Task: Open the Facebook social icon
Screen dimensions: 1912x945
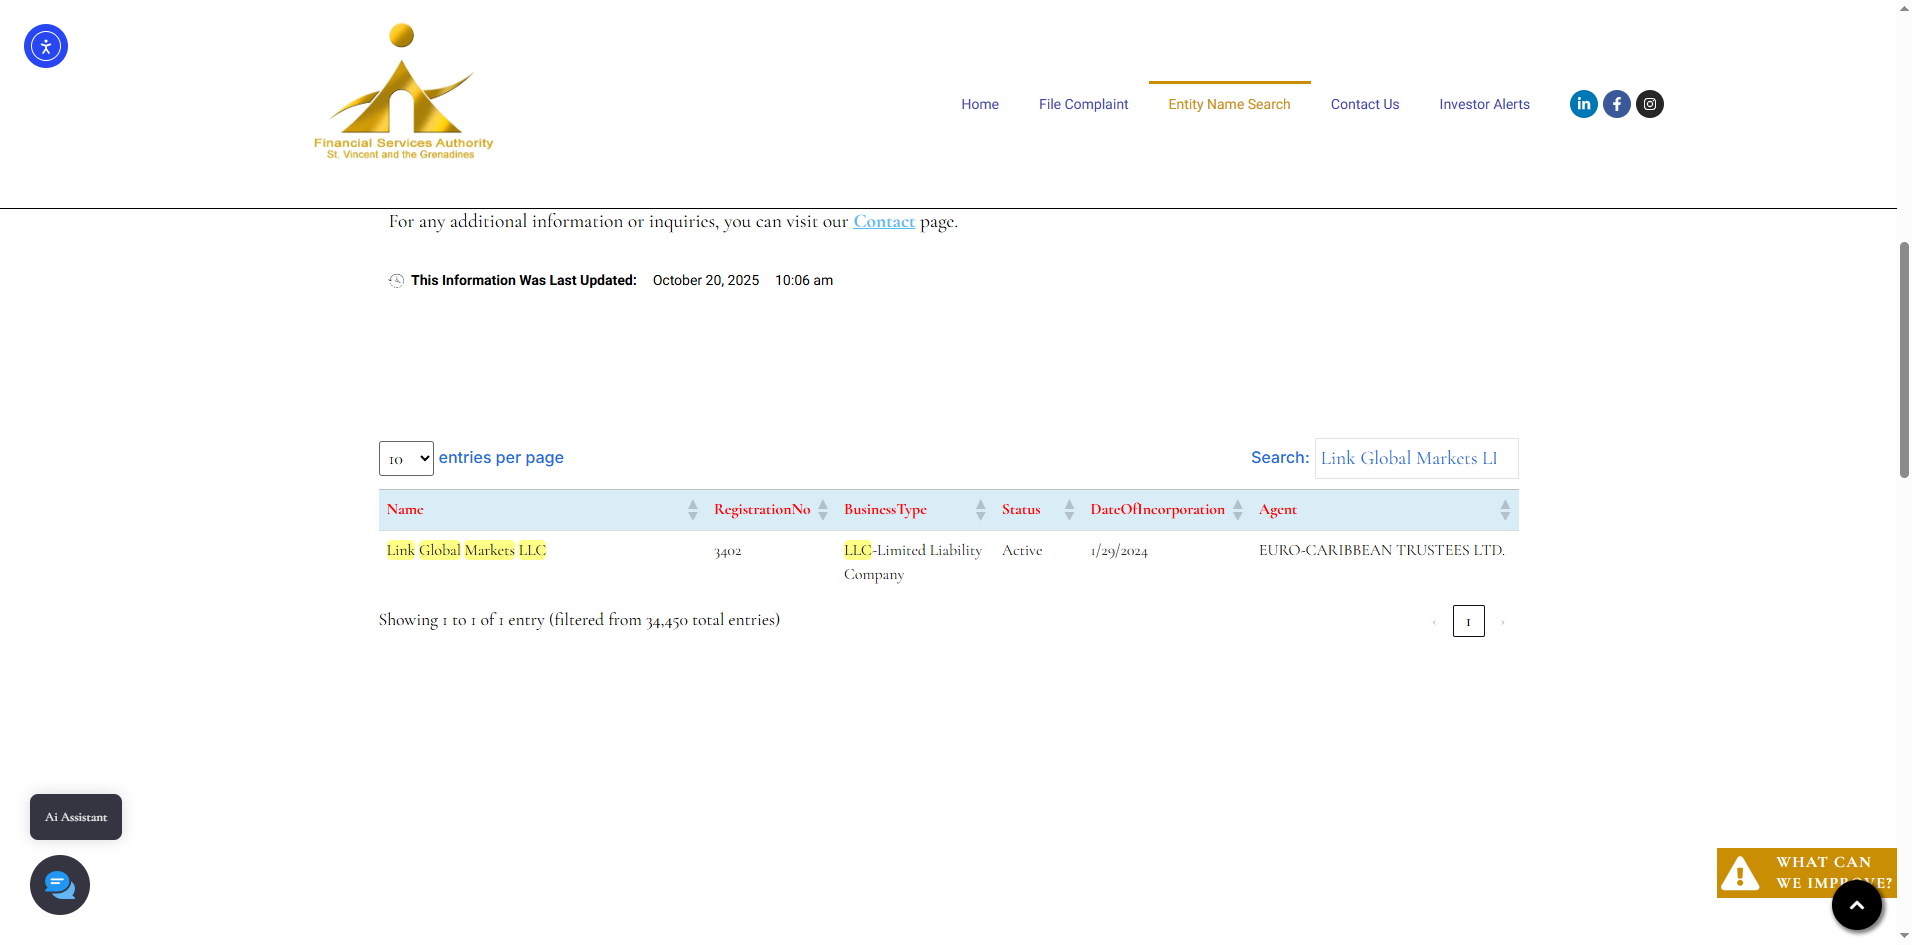Action: point(1616,104)
